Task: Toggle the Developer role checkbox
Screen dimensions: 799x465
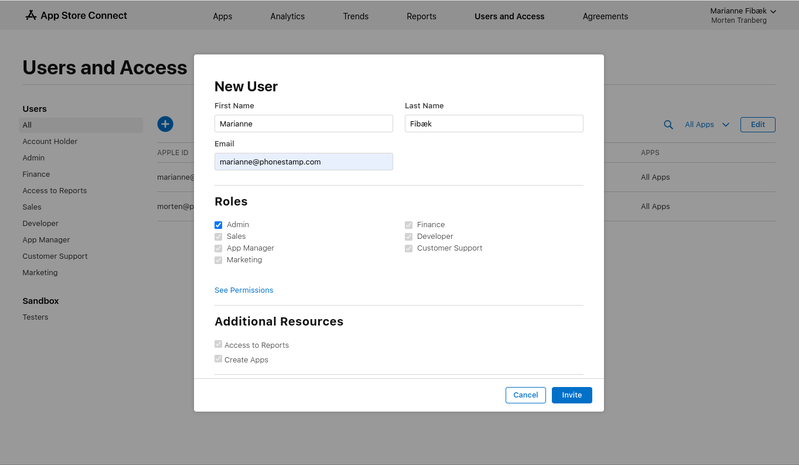Action: point(409,236)
